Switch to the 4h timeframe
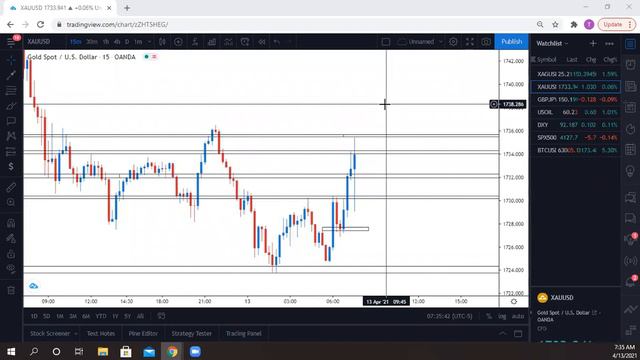 [x=117, y=42]
